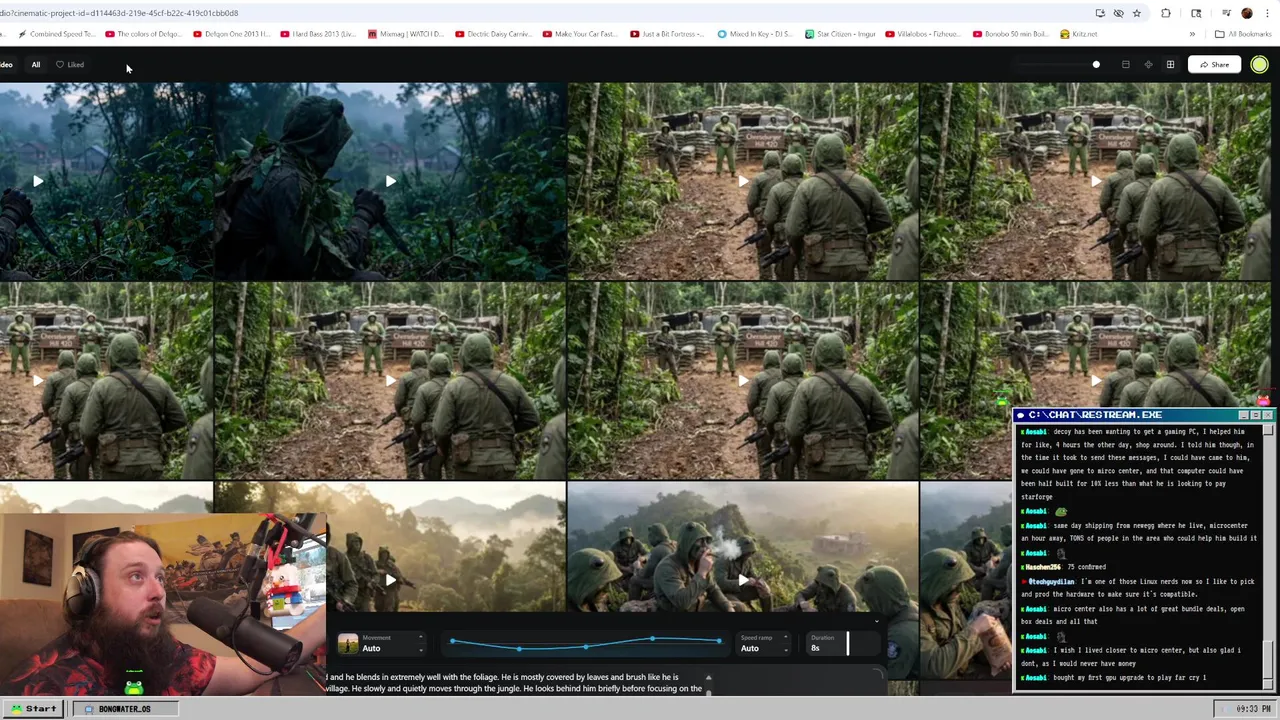Click the thumbnail zoom slider handle
This screenshot has height=720, width=1280.
[x=1096, y=65]
